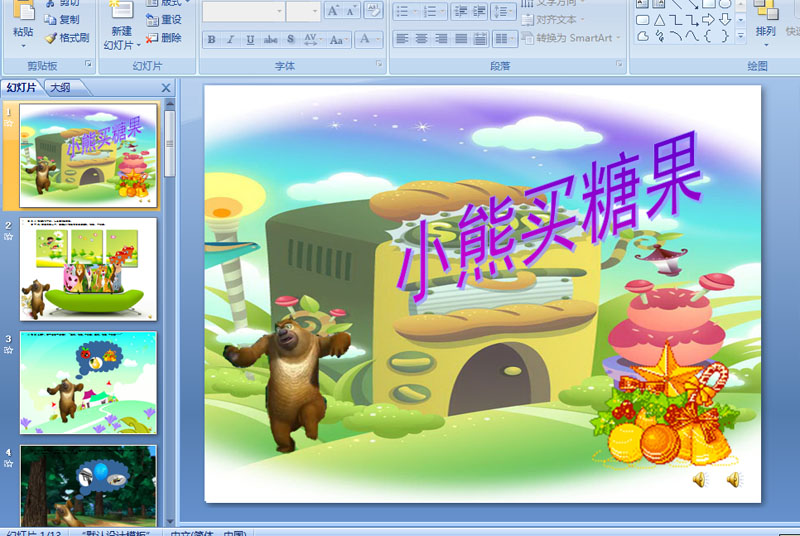Viewport: 800px width, 536px height.
Task: Clear all formatting with eraser icon
Action: coord(373,11)
